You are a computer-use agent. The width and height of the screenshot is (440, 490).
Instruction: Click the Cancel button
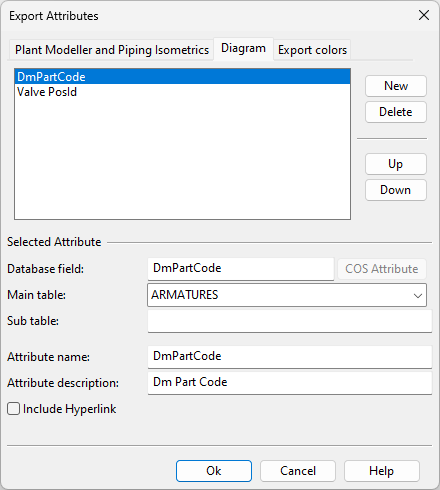pyautogui.click(x=298, y=471)
